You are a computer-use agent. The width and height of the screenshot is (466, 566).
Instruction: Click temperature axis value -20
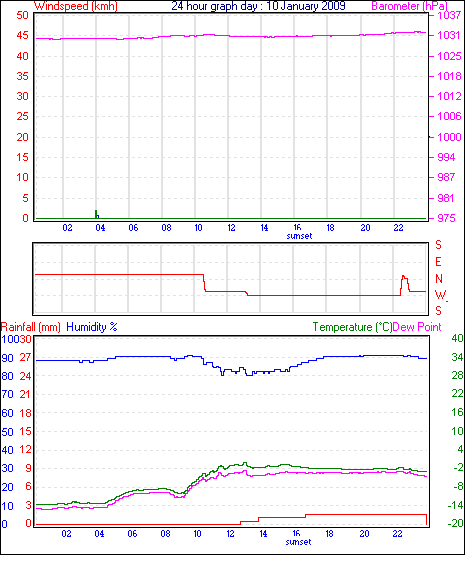tap(456, 523)
